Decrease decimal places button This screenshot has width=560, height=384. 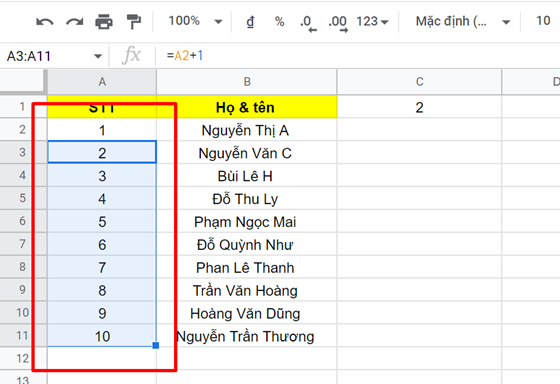coord(309,23)
